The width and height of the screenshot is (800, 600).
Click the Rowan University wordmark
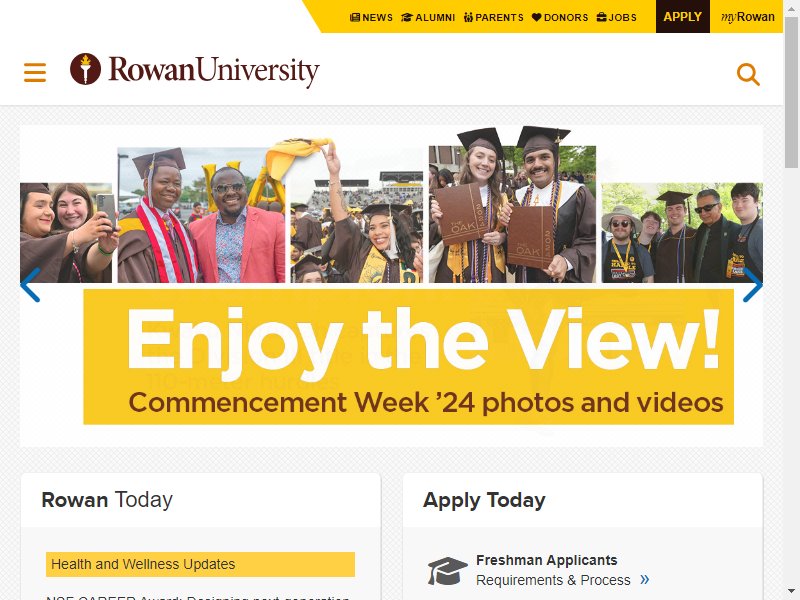pos(214,70)
